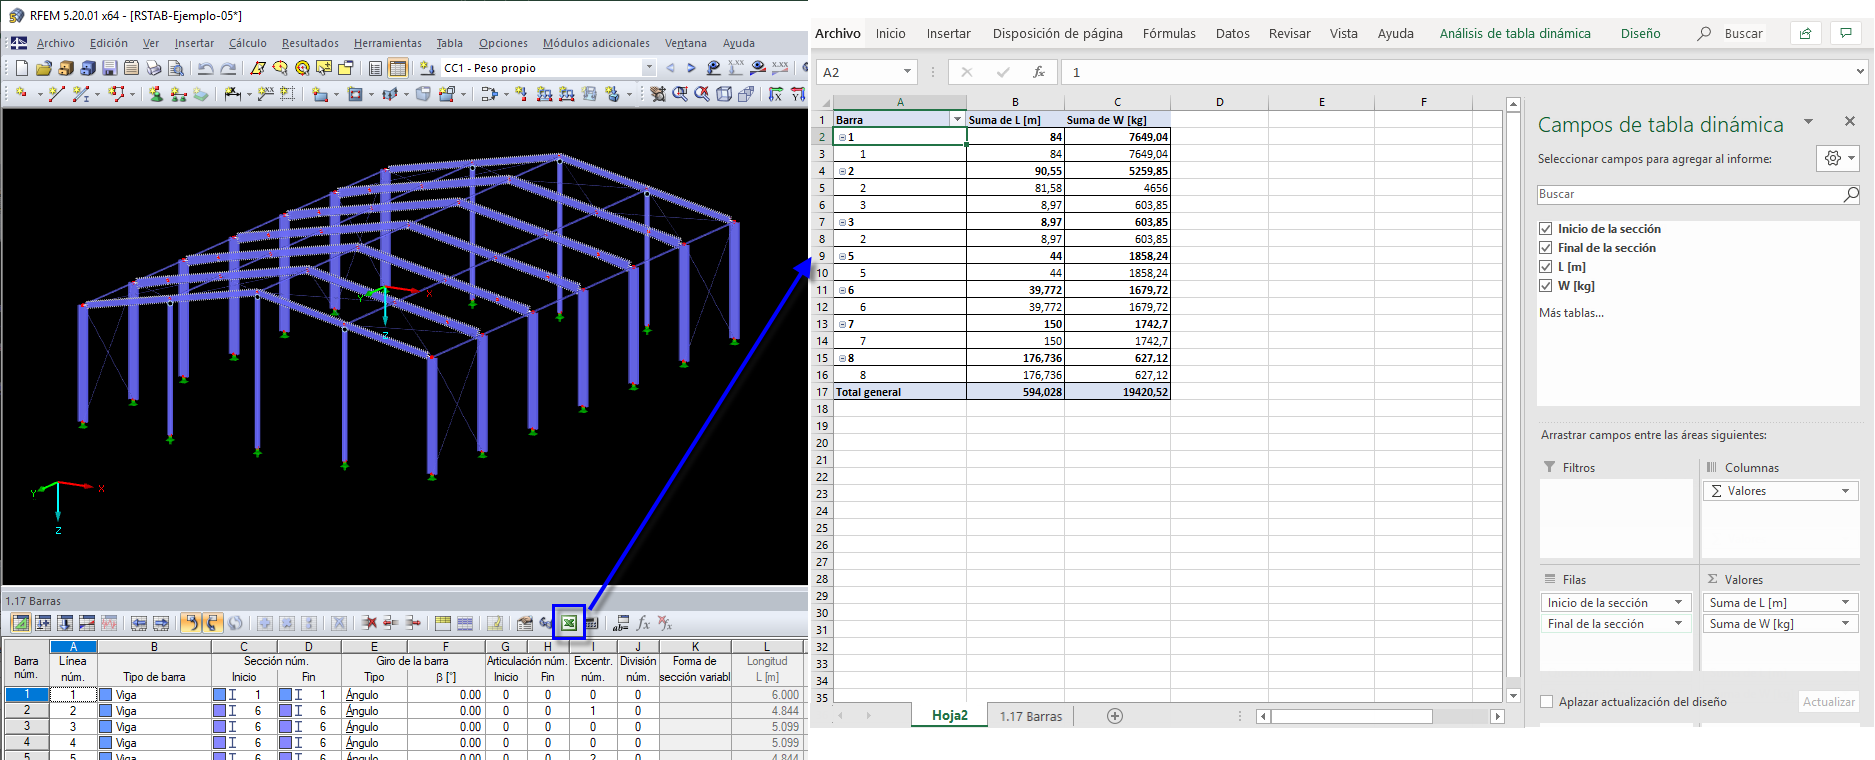Collapse pivot group 5 in row 9

842,256
